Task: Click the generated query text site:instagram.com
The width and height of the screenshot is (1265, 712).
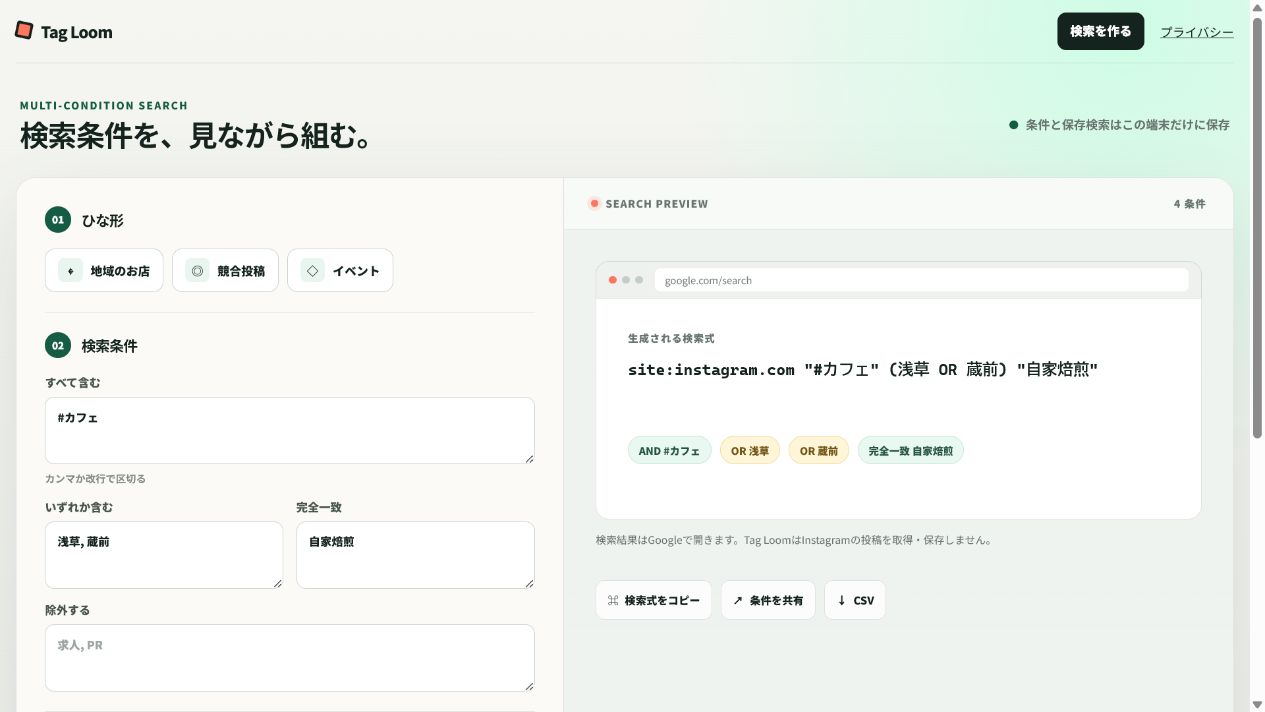Action: coord(711,370)
